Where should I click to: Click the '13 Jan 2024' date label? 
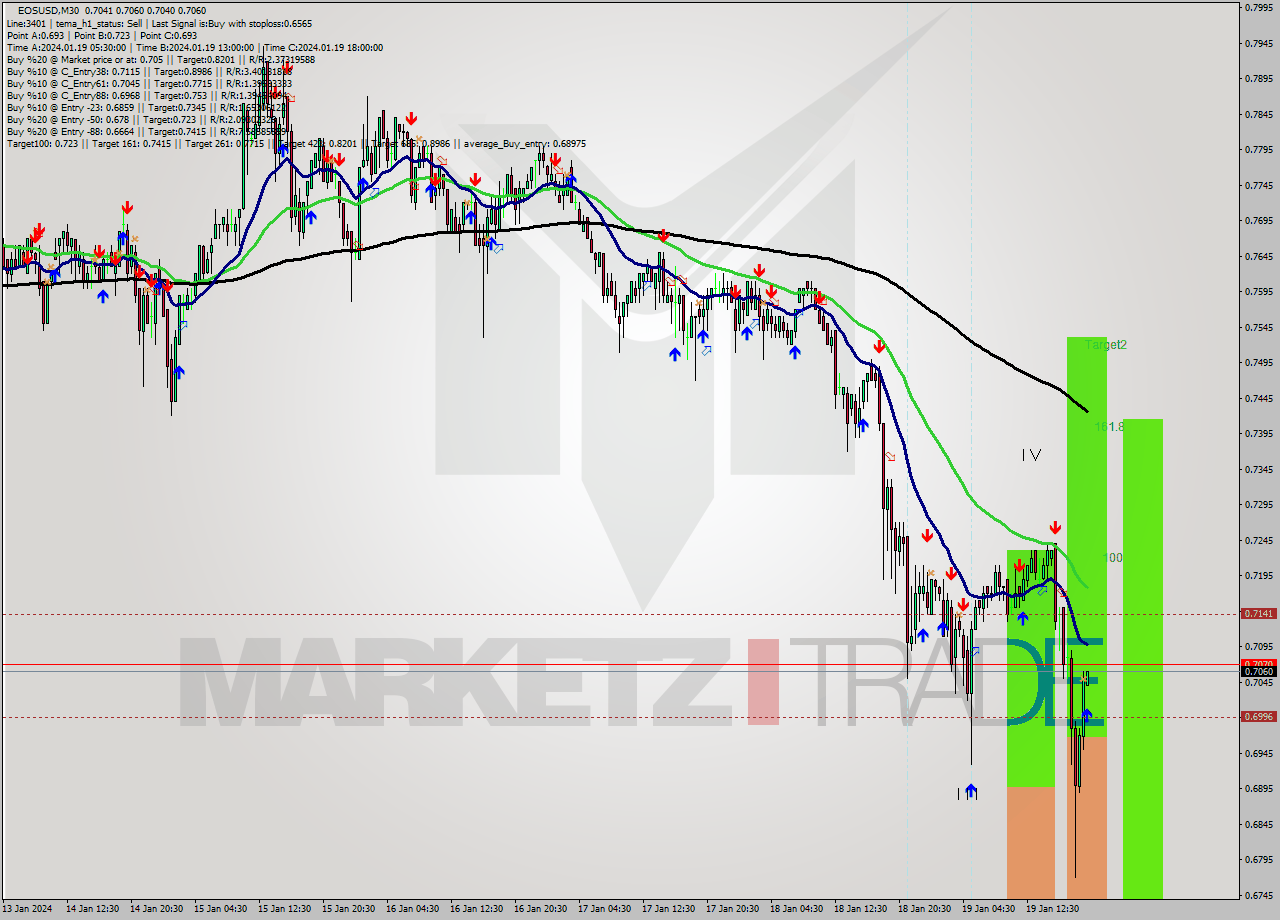(x=27, y=909)
